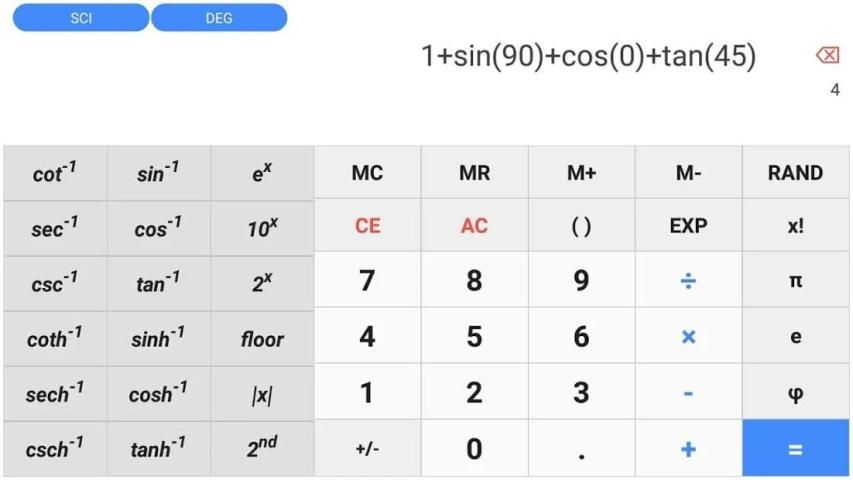The height and width of the screenshot is (480, 853).
Task: Toggle the DEG angle unit pill
Action: [219, 18]
